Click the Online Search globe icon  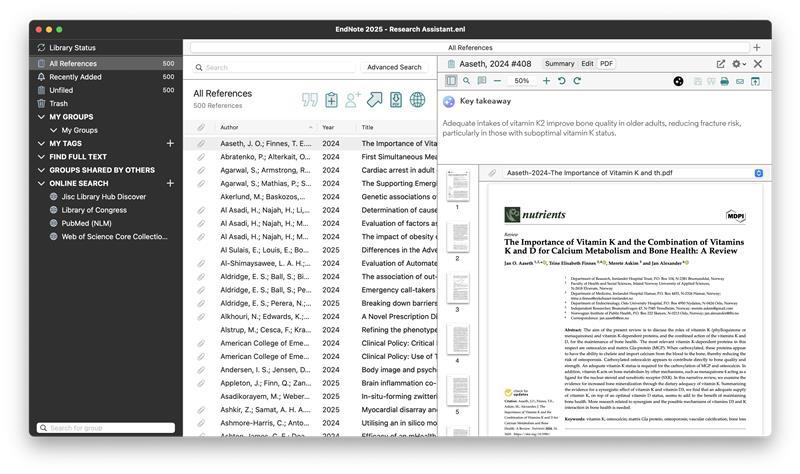(x=417, y=99)
